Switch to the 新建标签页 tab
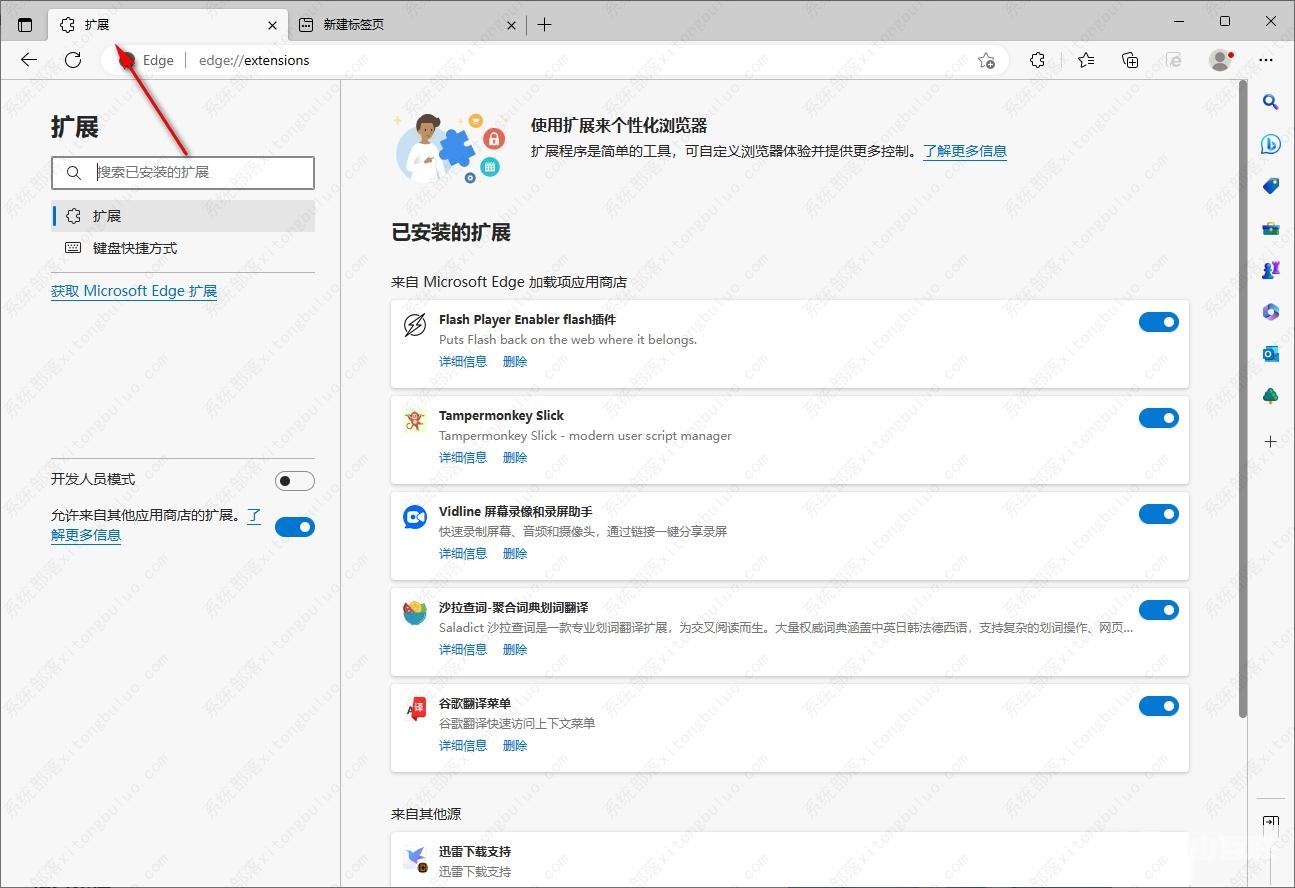Image resolution: width=1295 pixels, height=888 pixels. click(408, 24)
